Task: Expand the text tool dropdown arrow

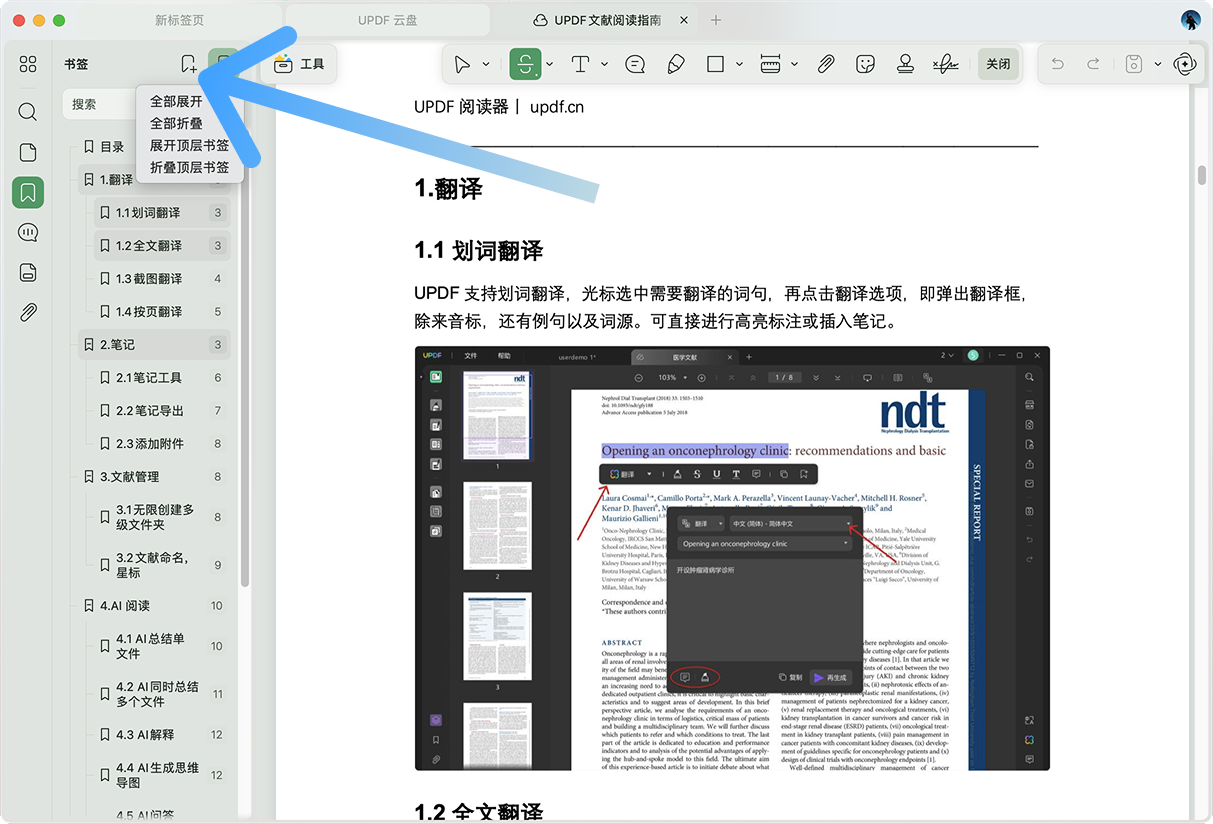Action: [604, 64]
